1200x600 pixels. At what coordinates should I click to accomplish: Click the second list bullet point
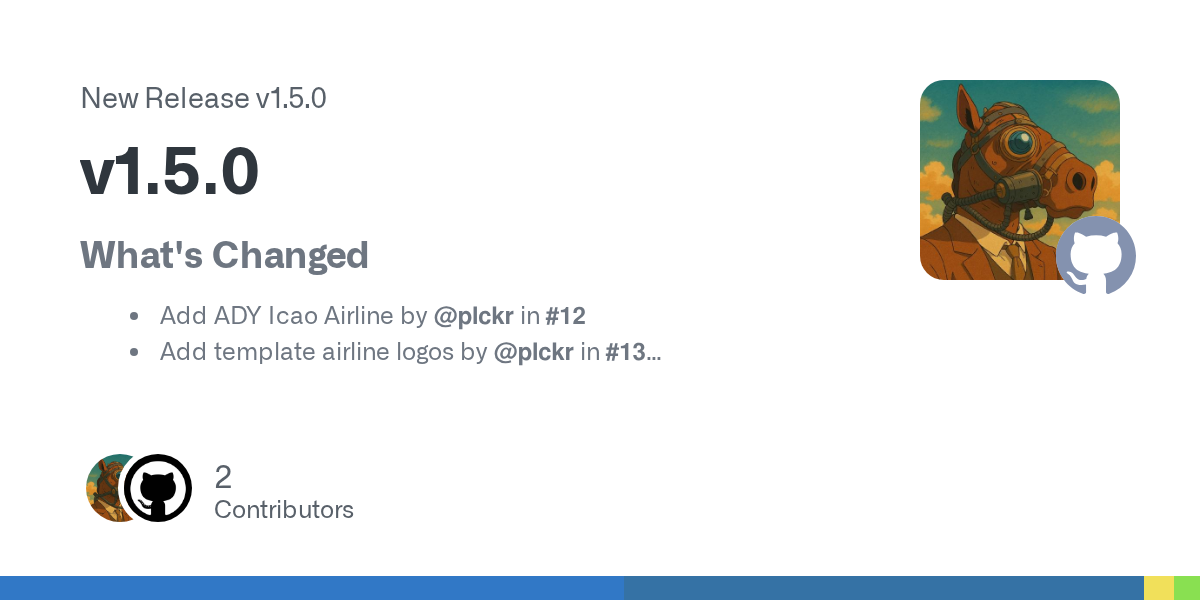[x=134, y=352]
